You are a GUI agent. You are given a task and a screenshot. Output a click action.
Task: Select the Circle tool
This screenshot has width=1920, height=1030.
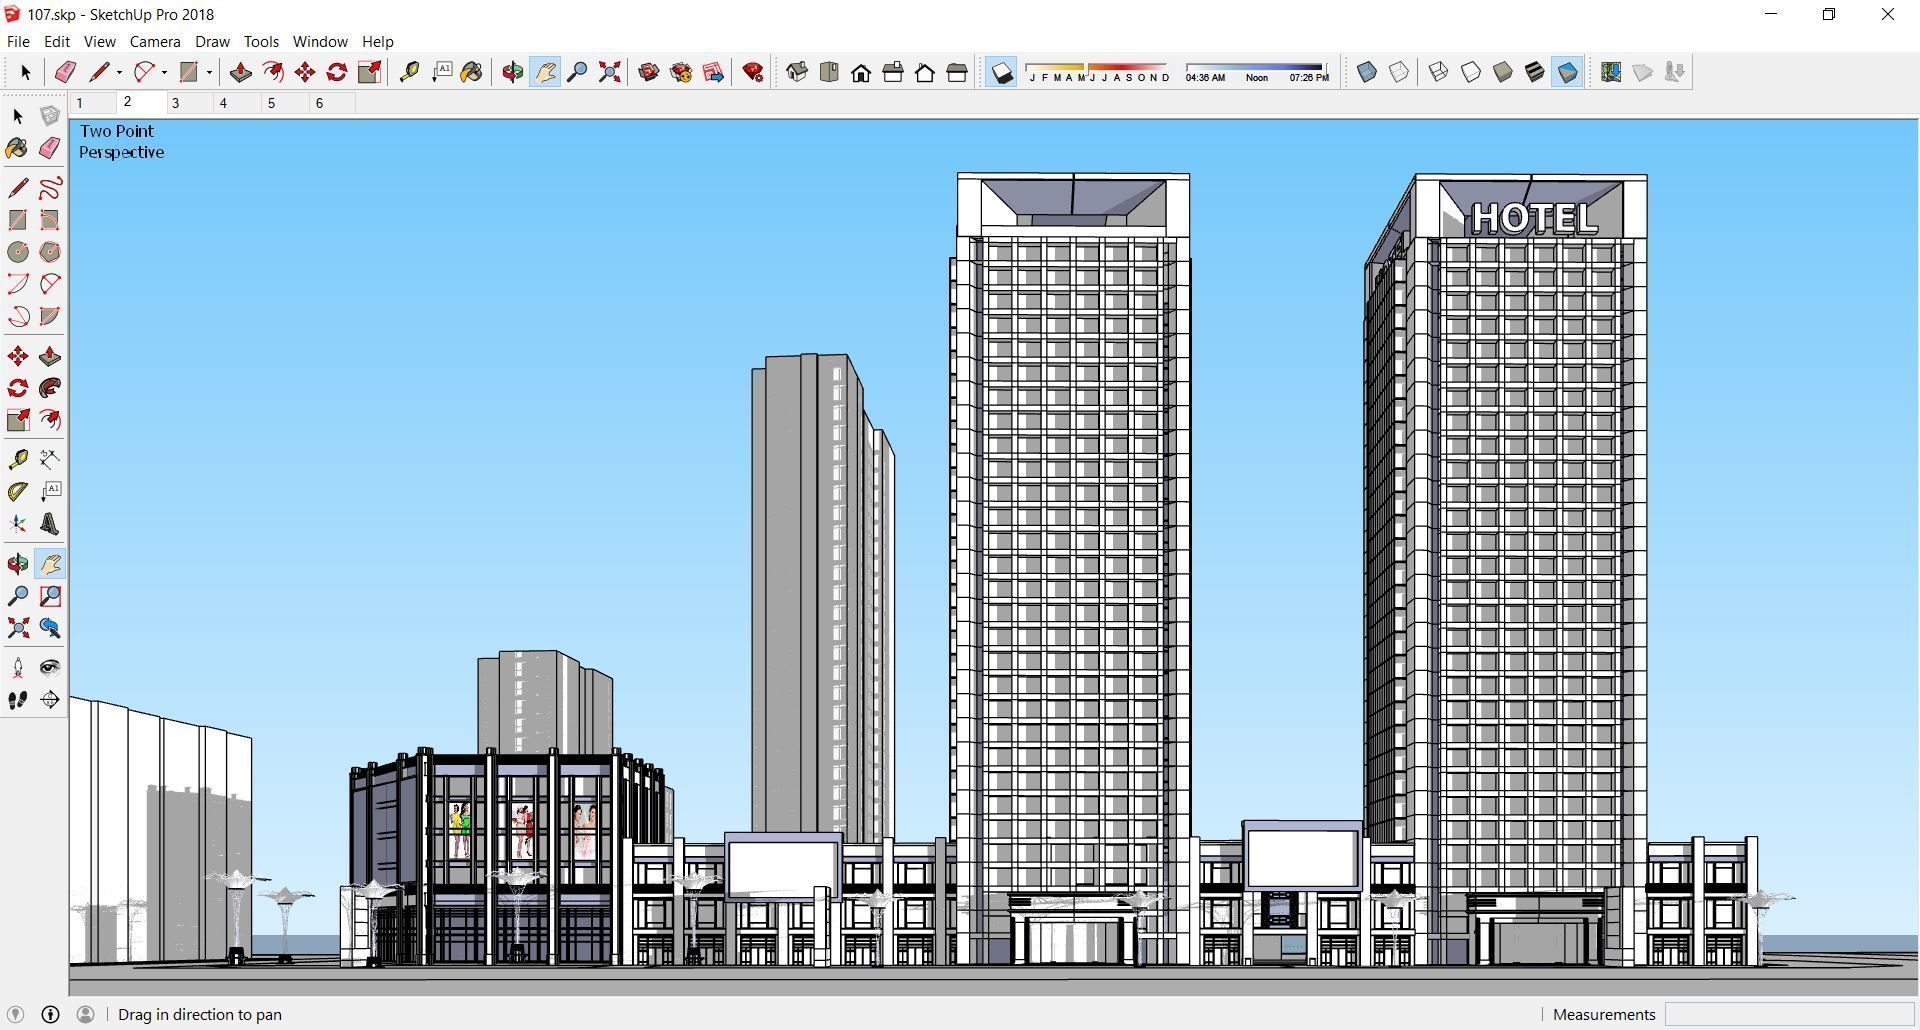tap(18, 252)
